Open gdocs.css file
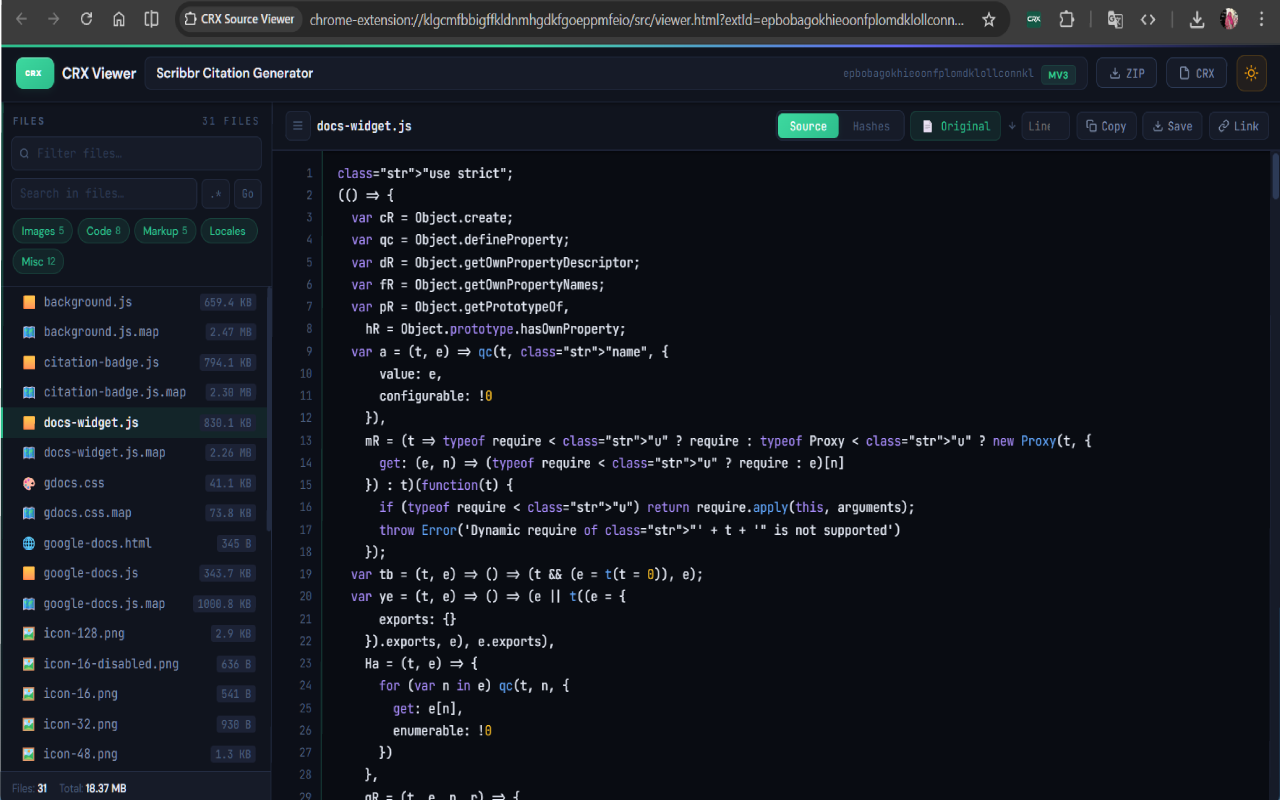Screen dimensions: 1280x800 pos(136,483)
